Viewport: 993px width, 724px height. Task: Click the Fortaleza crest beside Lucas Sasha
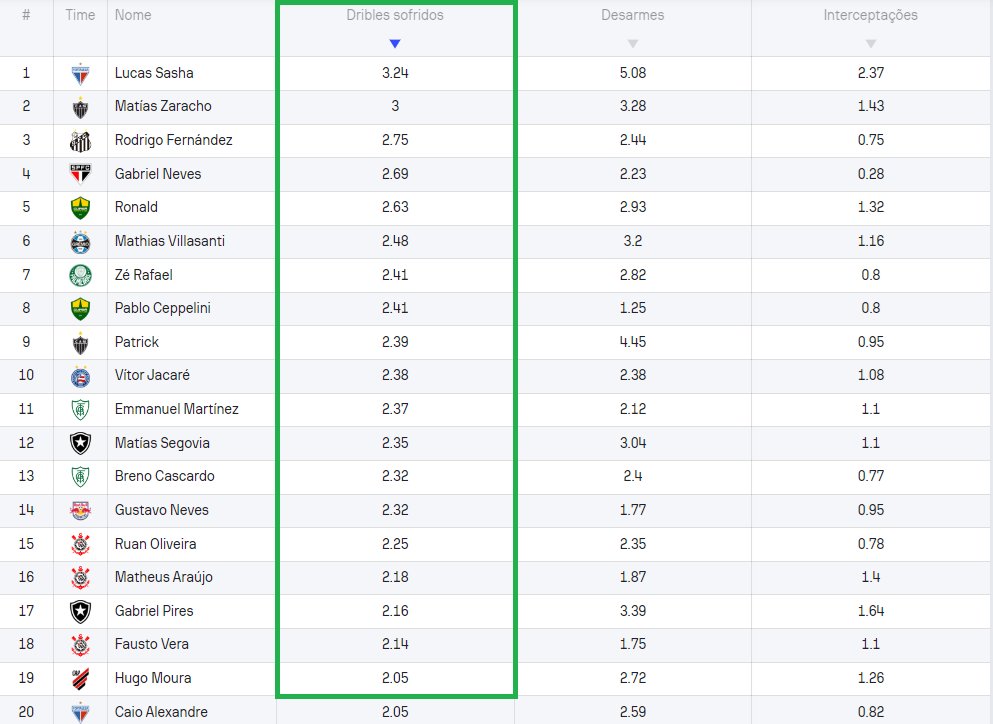pos(80,73)
